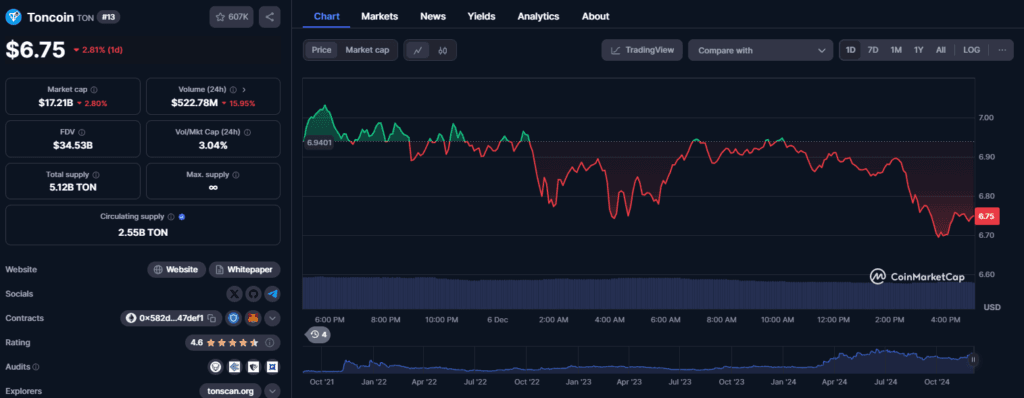Screen dimensions: 1024x398
Task: Open the X (Twitter) social link
Action: [x=234, y=294]
